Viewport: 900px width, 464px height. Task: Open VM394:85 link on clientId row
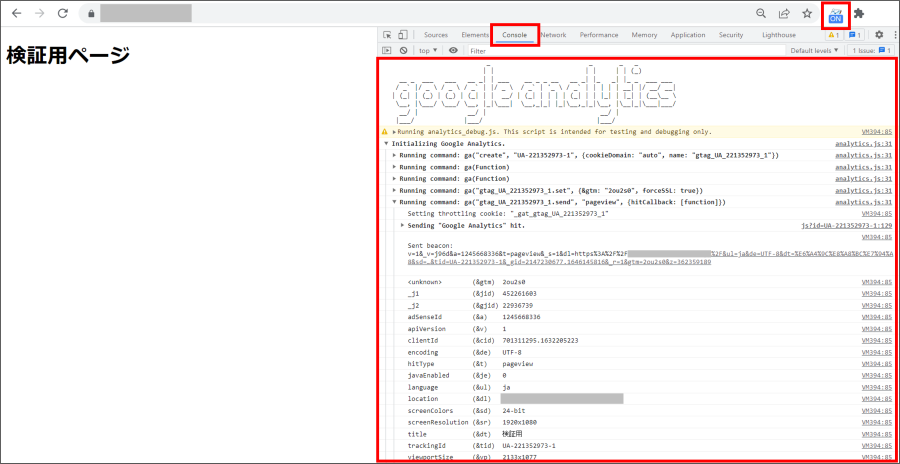tap(877, 341)
